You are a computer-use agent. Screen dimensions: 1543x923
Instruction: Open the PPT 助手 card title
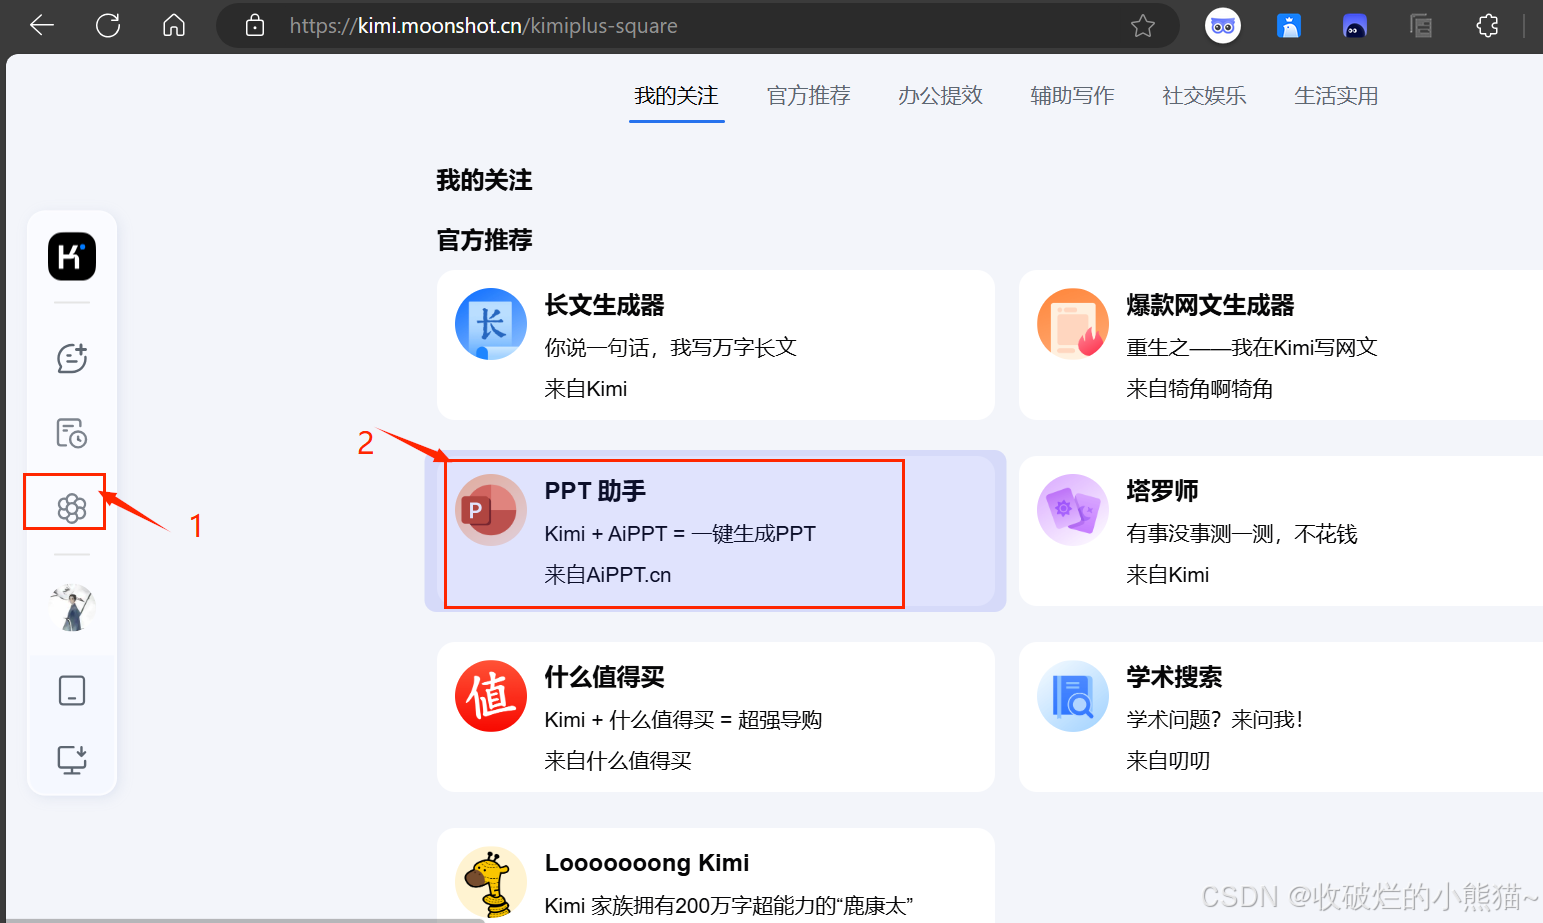[595, 491]
